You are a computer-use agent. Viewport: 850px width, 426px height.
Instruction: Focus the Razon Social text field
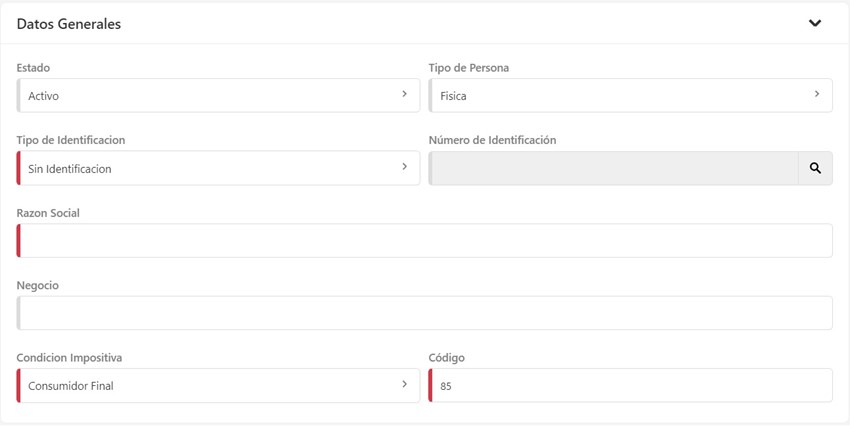pyautogui.click(x=425, y=241)
